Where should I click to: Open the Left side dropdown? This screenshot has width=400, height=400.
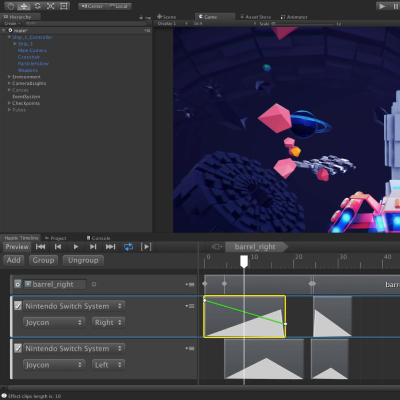click(x=108, y=365)
